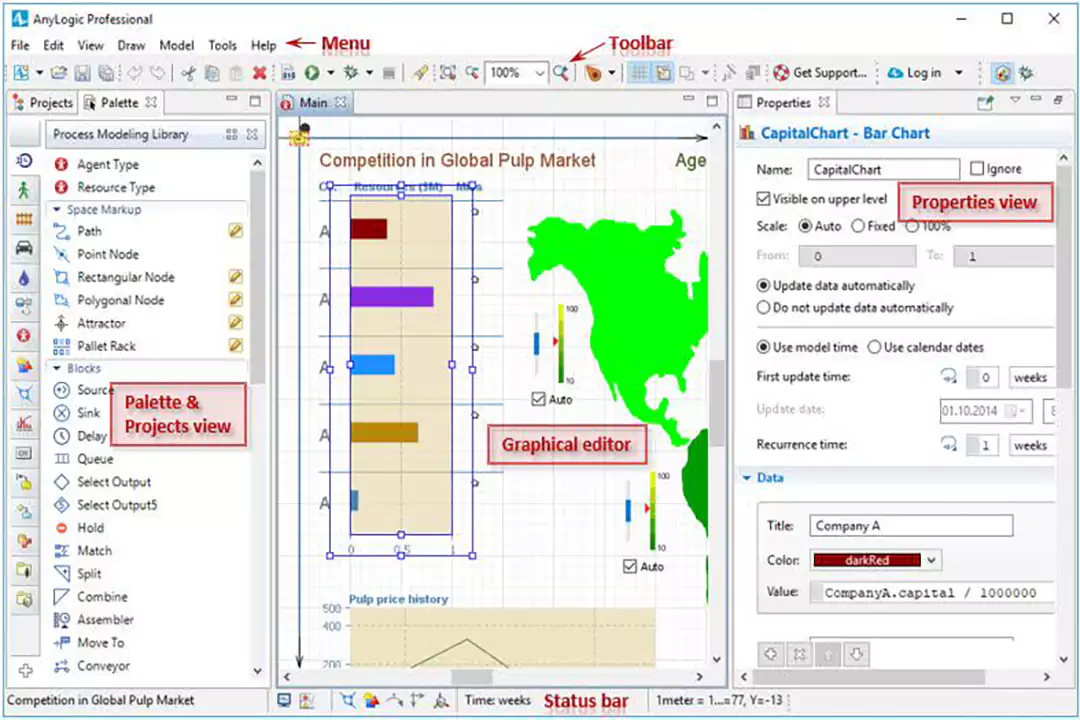1080x720 pixels.
Task: Open the Draw menu
Action: (x=131, y=45)
